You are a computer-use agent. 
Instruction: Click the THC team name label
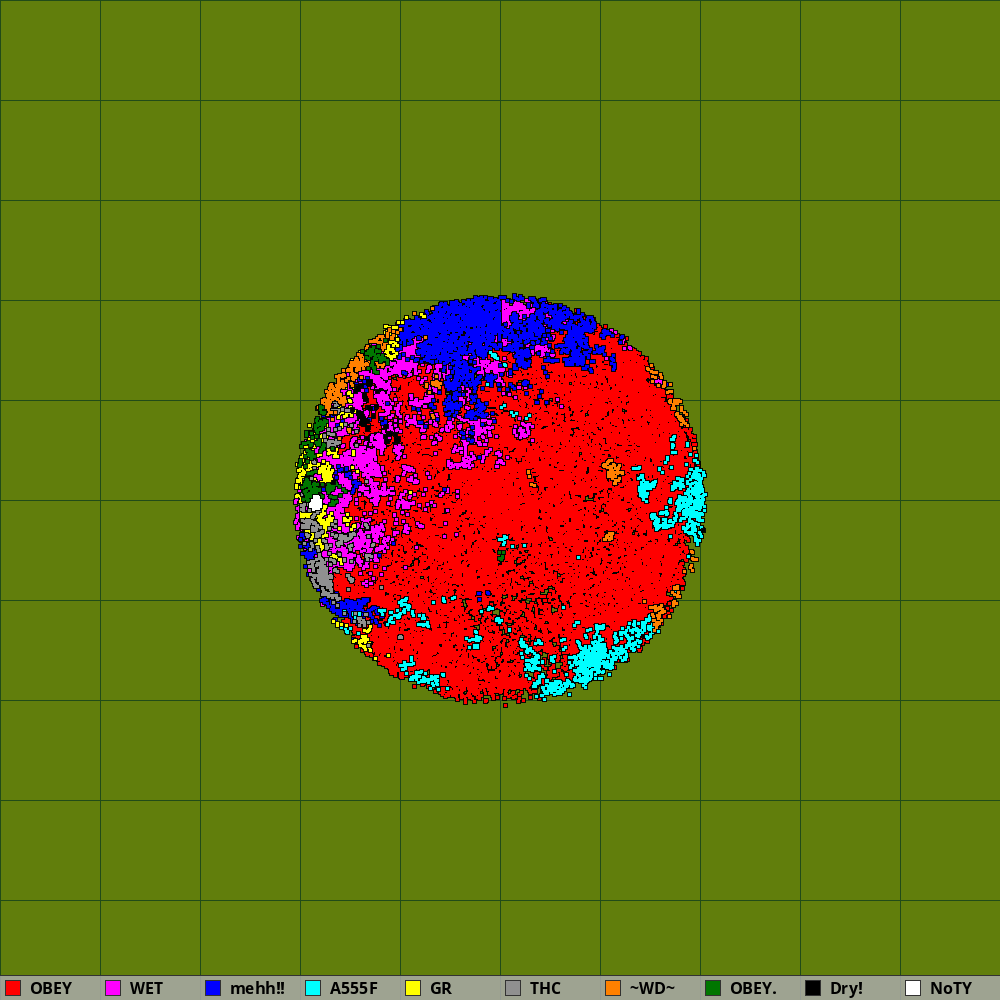tap(545, 988)
